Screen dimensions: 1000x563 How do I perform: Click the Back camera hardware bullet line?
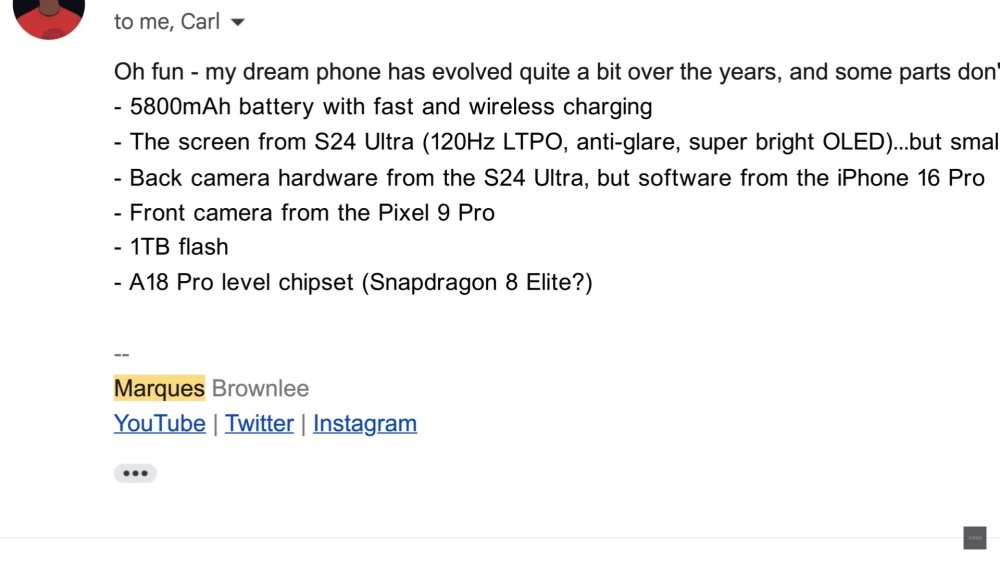click(x=549, y=178)
